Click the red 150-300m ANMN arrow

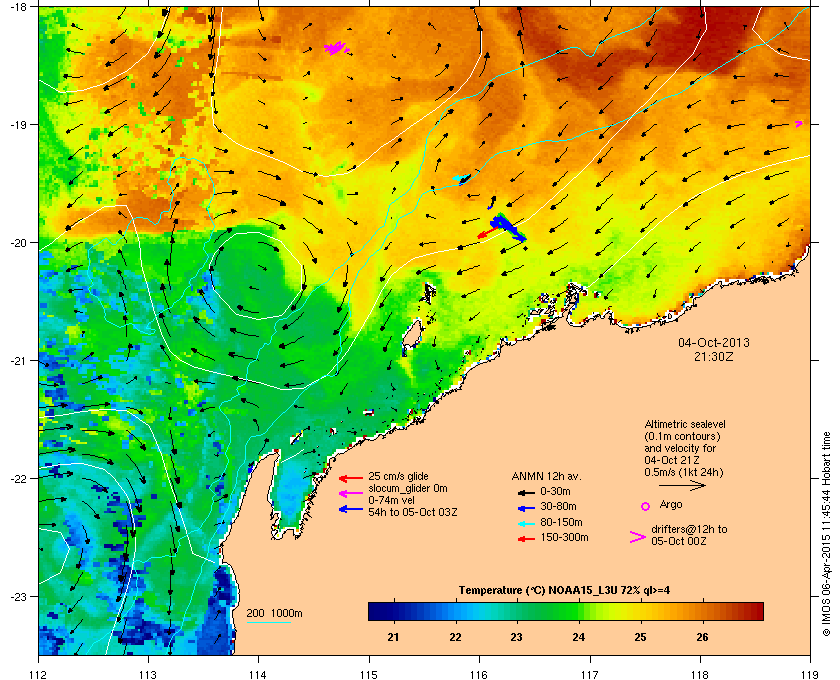[527, 539]
